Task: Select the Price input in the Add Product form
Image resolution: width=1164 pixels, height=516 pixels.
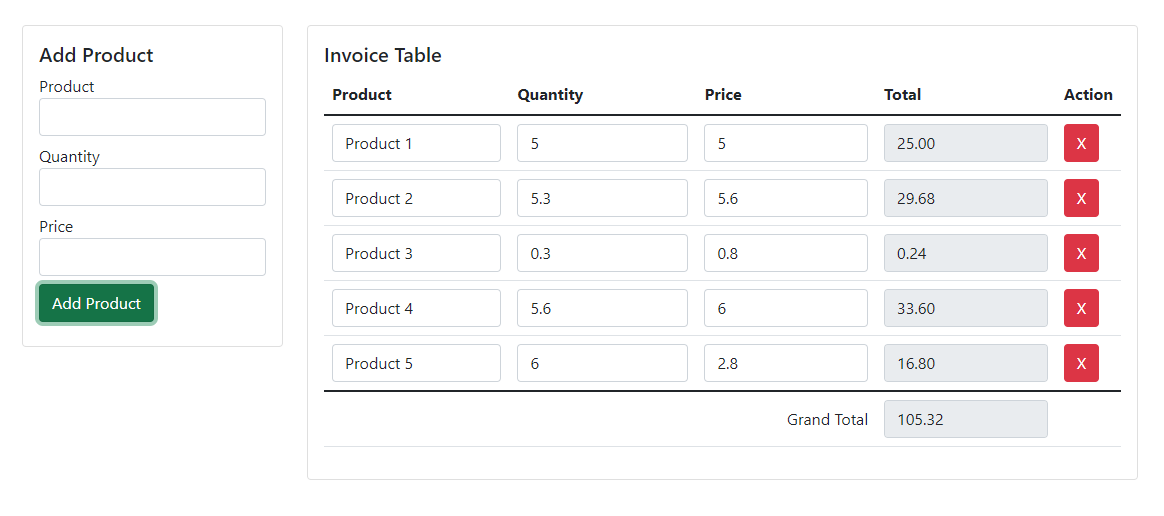Action: pyautogui.click(x=152, y=257)
